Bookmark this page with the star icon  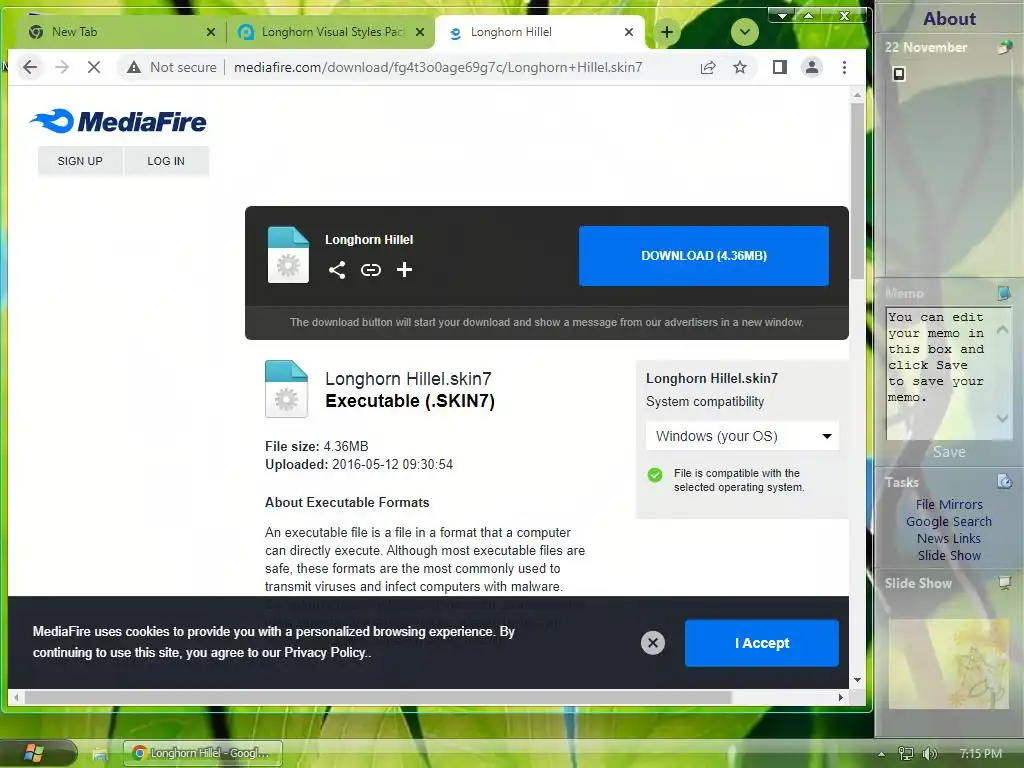coord(740,67)
